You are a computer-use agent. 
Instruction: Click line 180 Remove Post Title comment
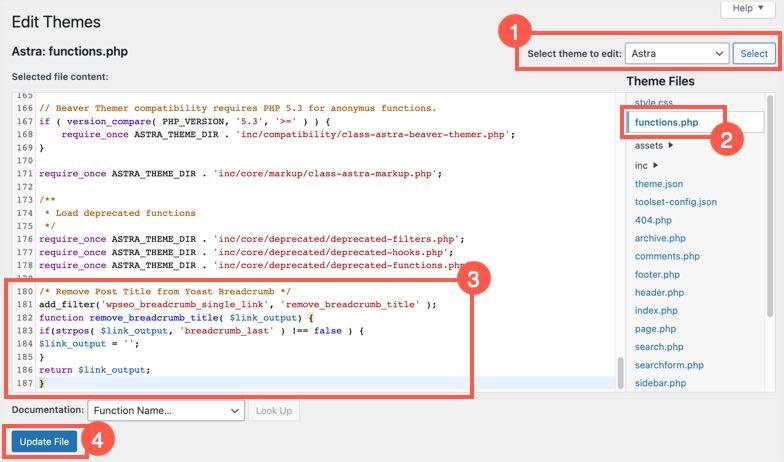pyautogui.click(x=165, y=292)
